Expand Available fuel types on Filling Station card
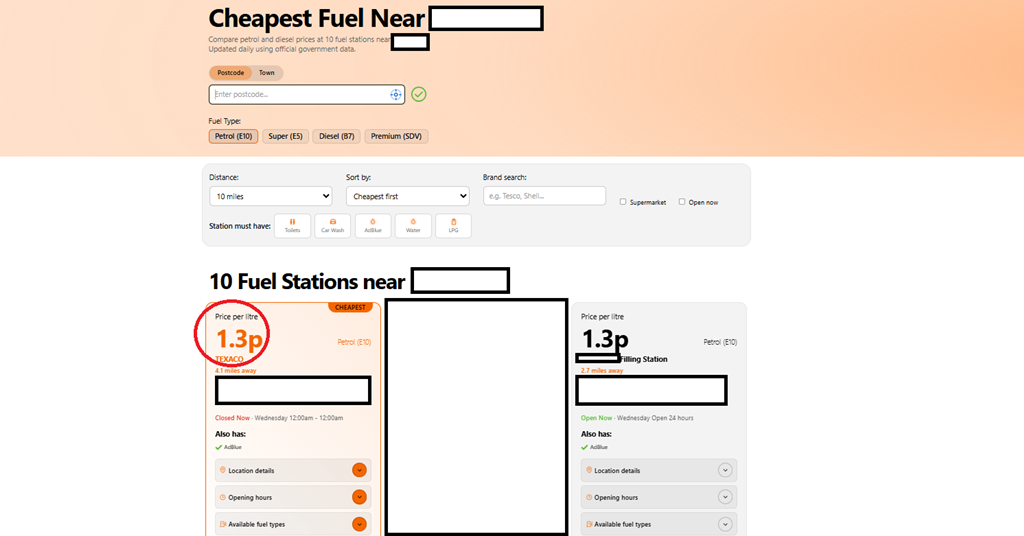This screenshot has width=1024, height=536. click(x=659, y=524)
